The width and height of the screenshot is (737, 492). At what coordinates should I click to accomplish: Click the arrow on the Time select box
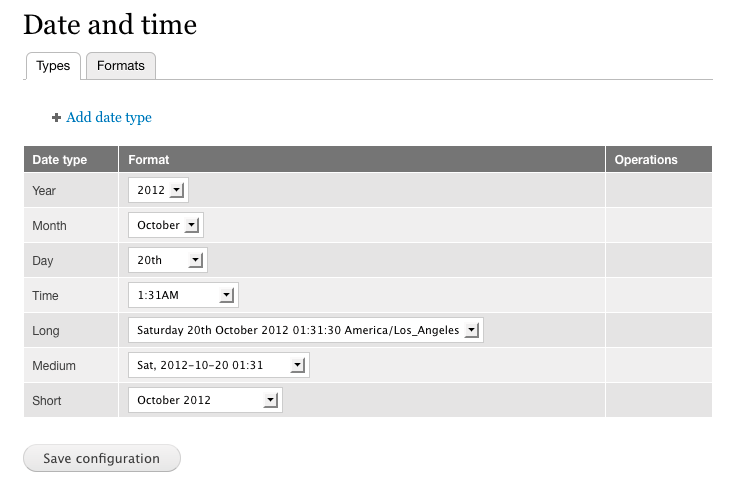(x=227, y=295)
